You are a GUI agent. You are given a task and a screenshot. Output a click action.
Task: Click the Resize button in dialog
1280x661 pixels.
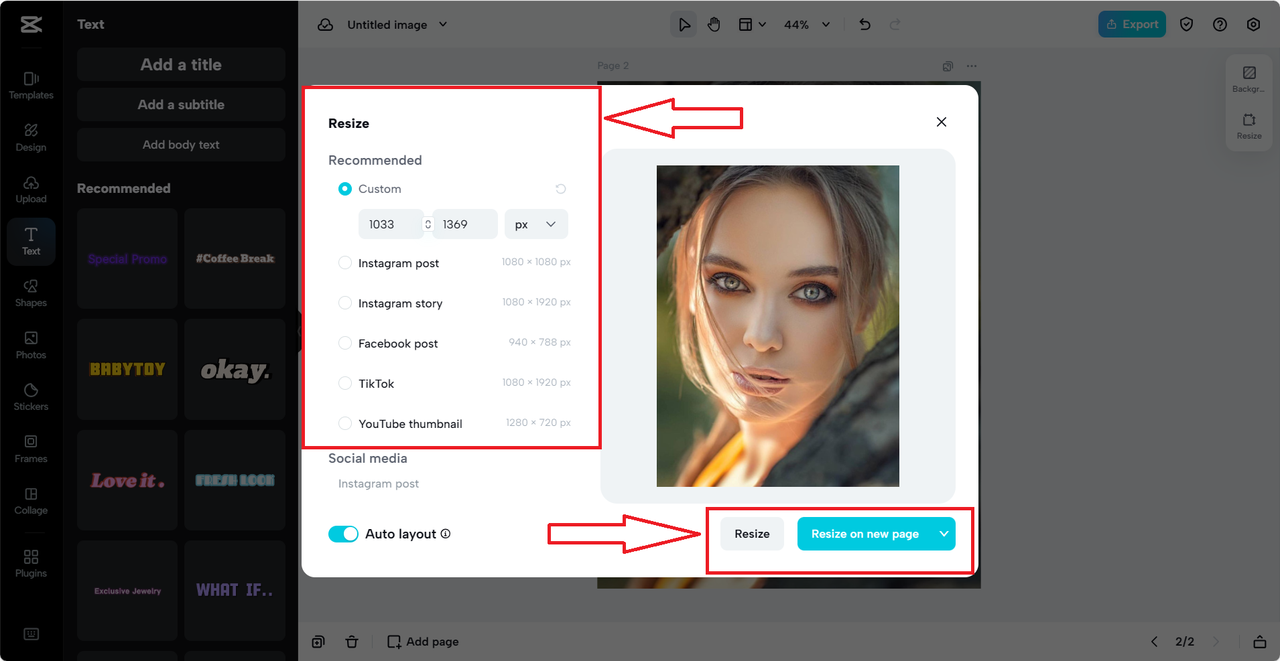[x=752, y=534]
